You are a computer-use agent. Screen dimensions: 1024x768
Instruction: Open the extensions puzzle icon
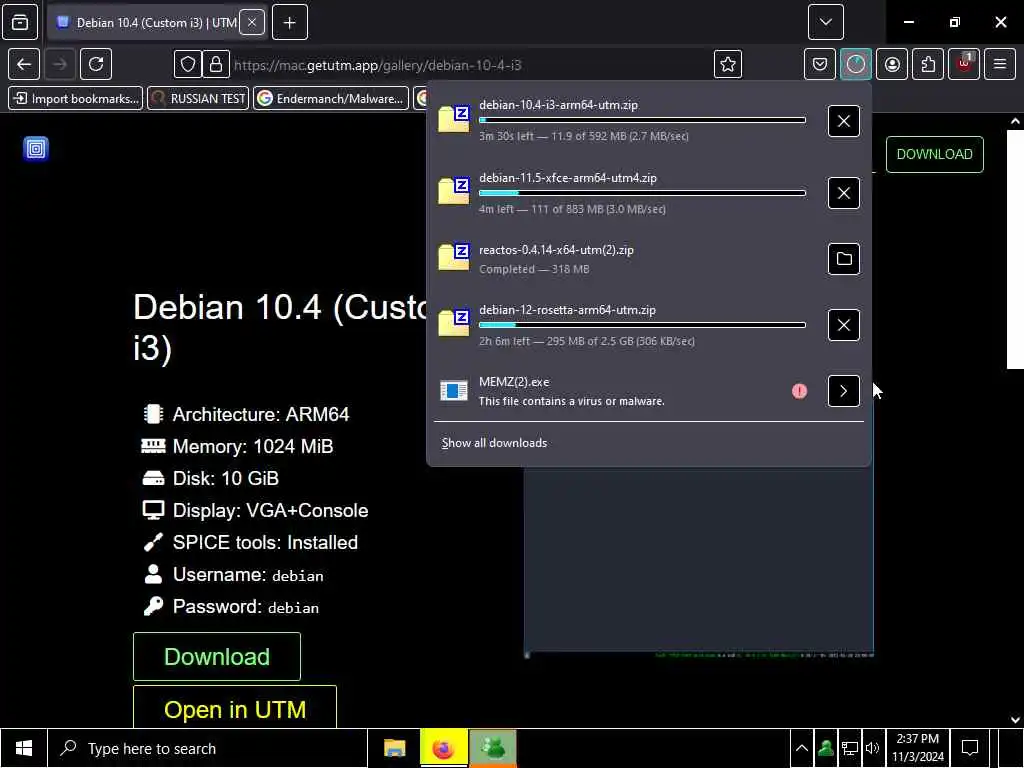click(928, 64)
